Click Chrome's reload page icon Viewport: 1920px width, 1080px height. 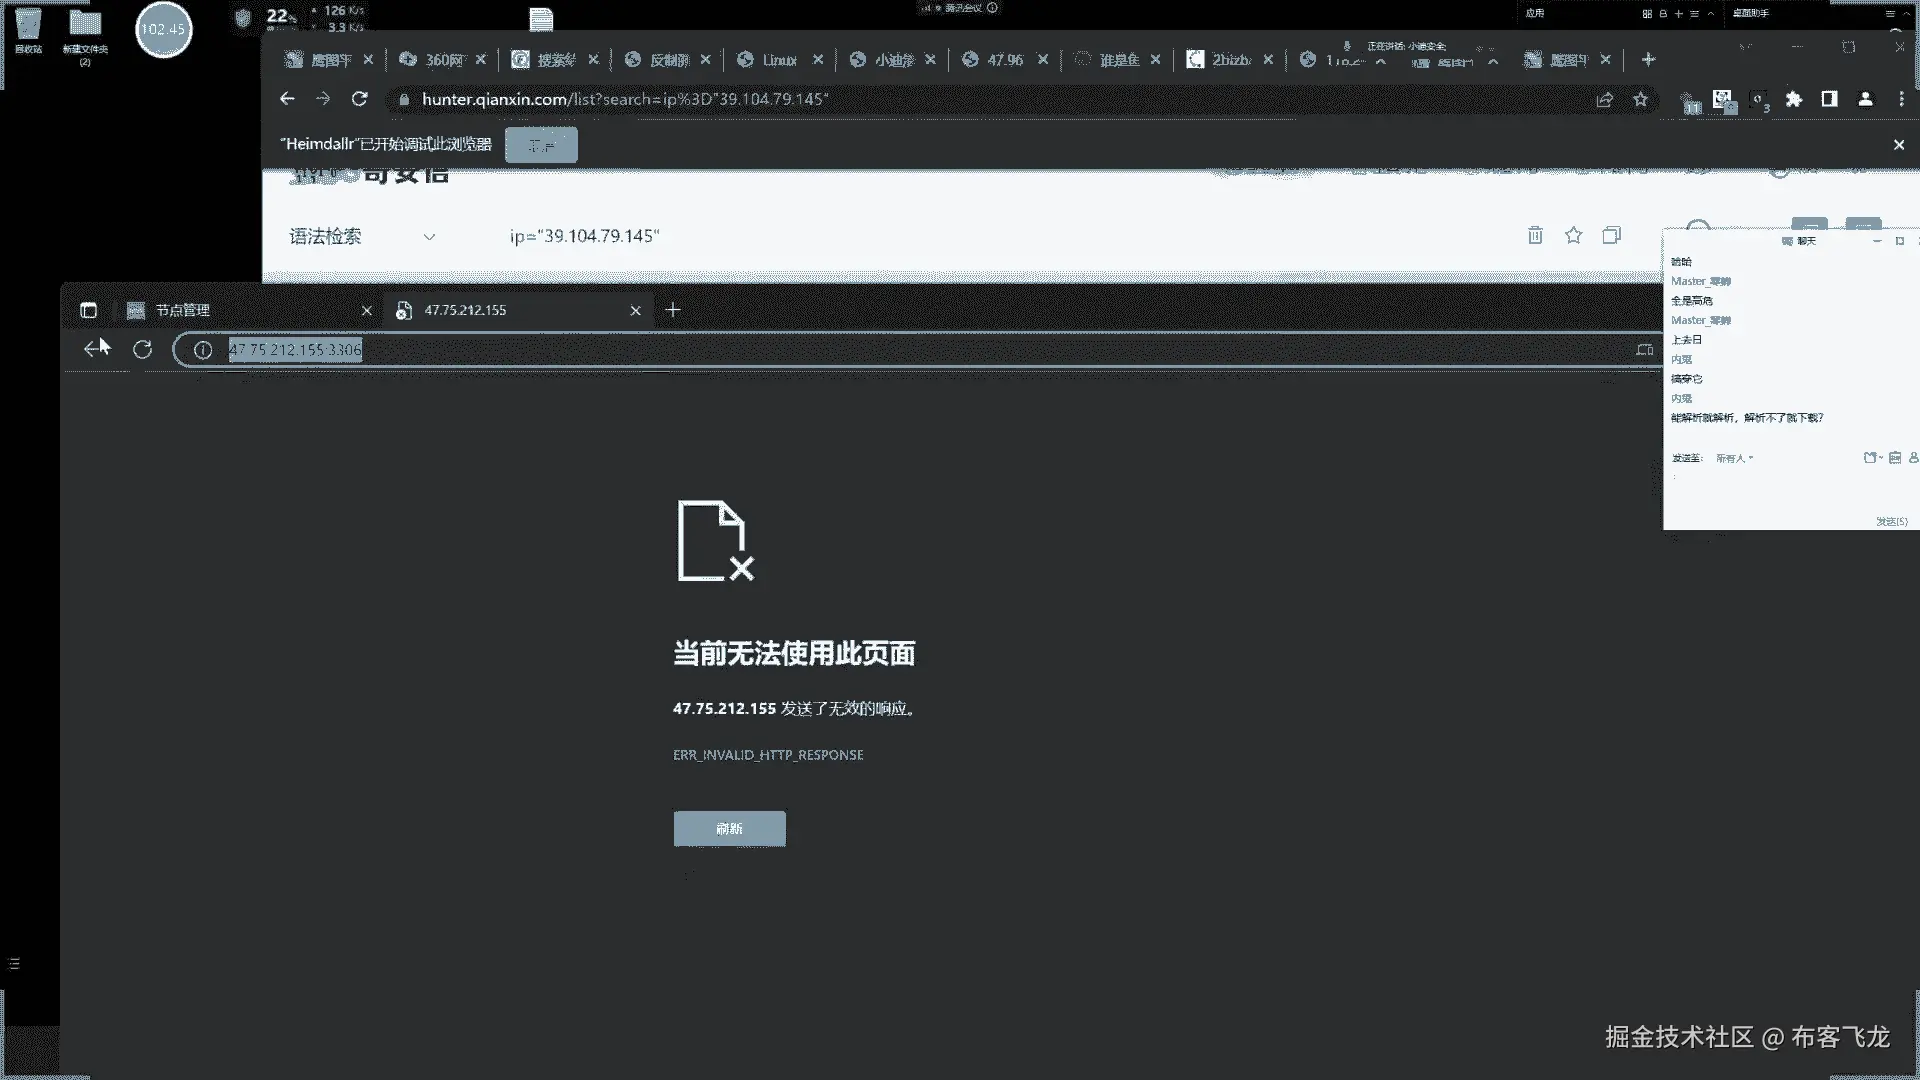tap(359, 99)
